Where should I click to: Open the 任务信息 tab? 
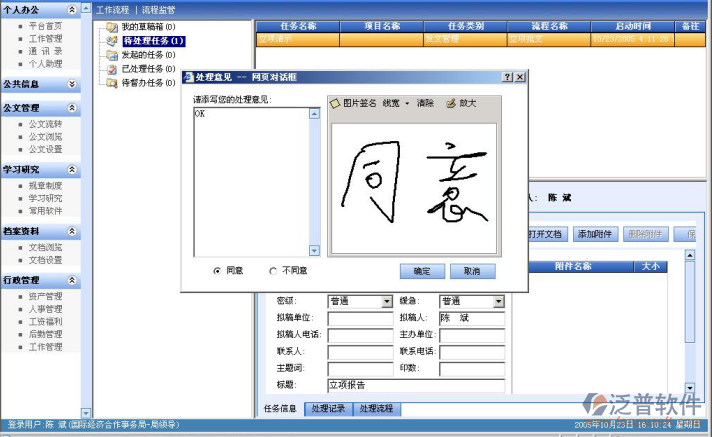point(280,409)
